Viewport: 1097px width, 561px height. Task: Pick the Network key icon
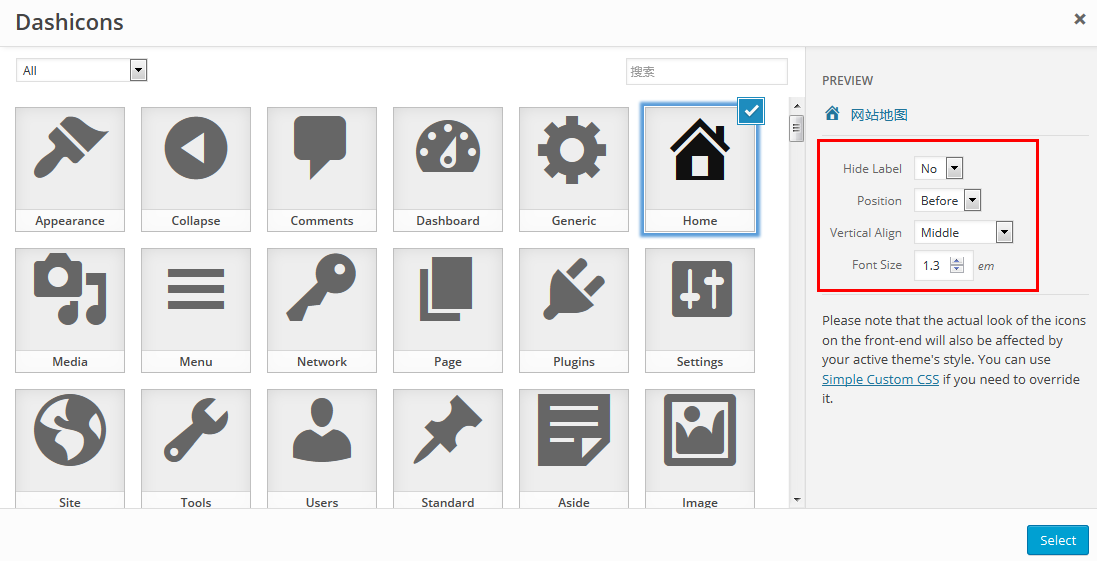(x=322, y=299)
